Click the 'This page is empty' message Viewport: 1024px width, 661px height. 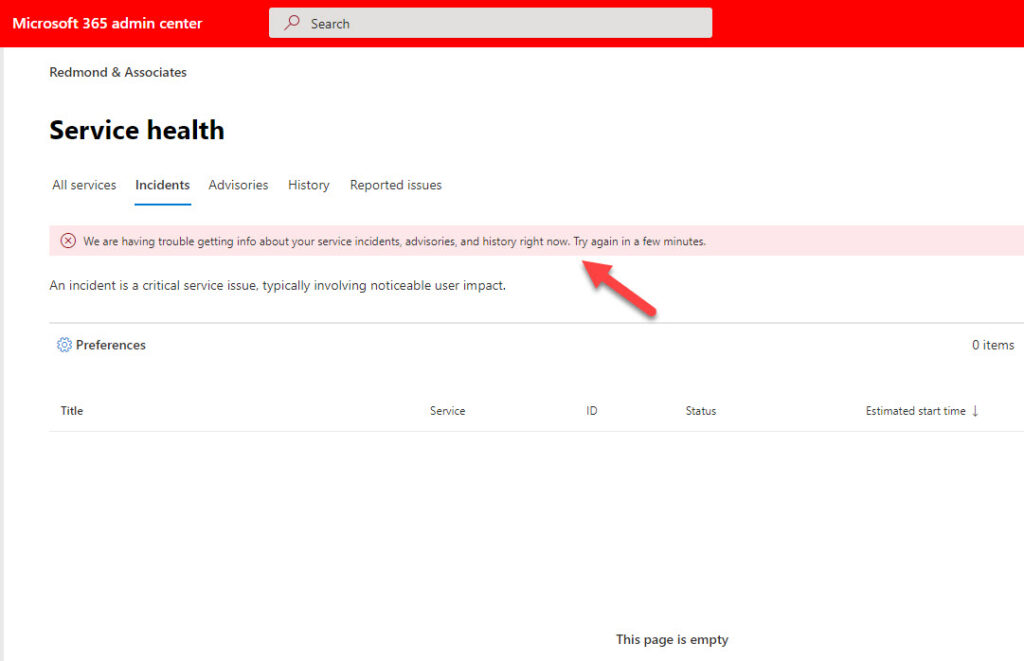[x=672, y=639]
